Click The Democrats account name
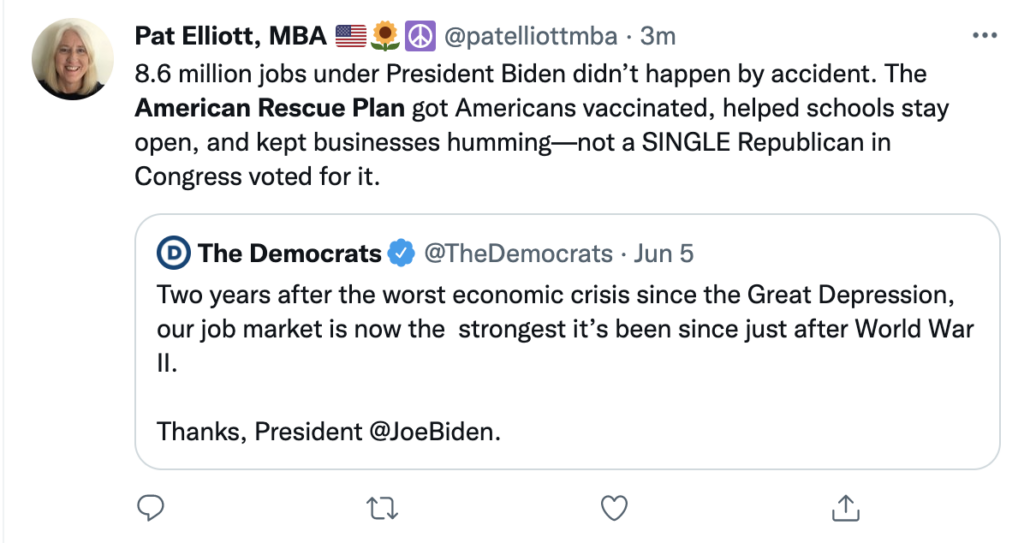 (x=290, y=254)
